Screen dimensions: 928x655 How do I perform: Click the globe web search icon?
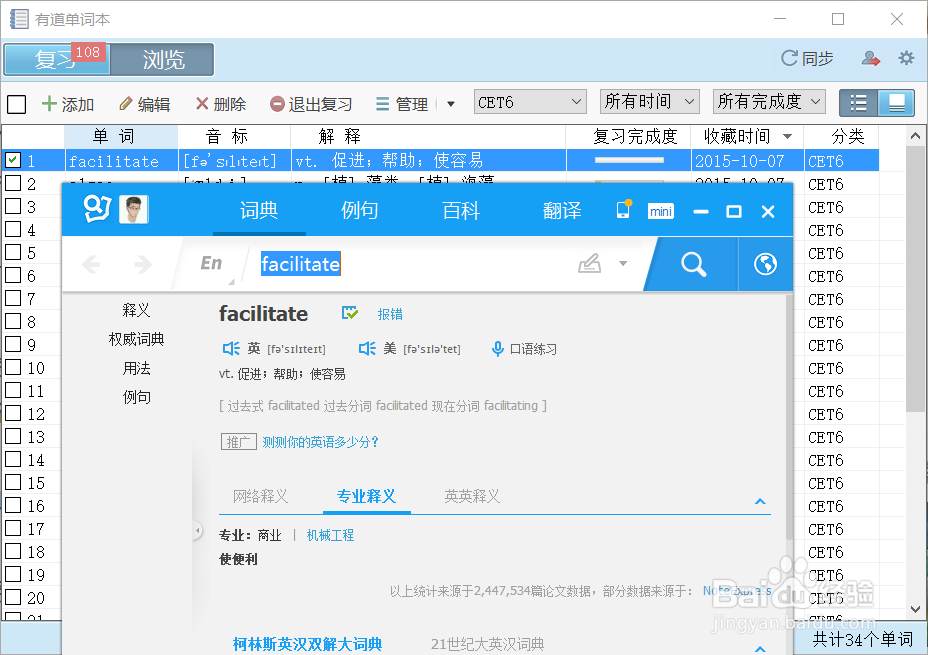(x=765, y=264)
